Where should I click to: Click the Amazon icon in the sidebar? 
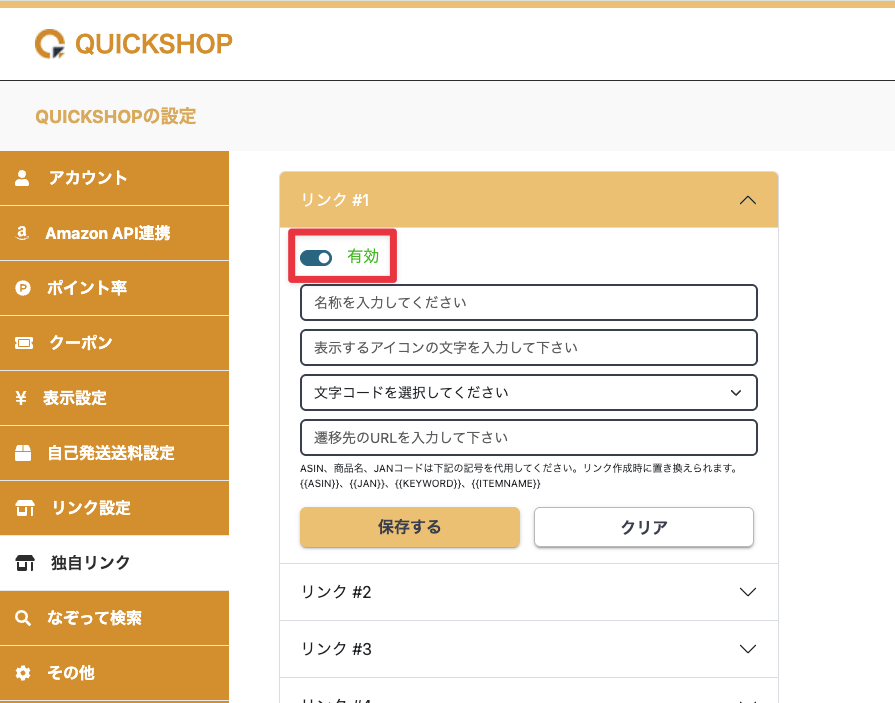coord(23,233)
